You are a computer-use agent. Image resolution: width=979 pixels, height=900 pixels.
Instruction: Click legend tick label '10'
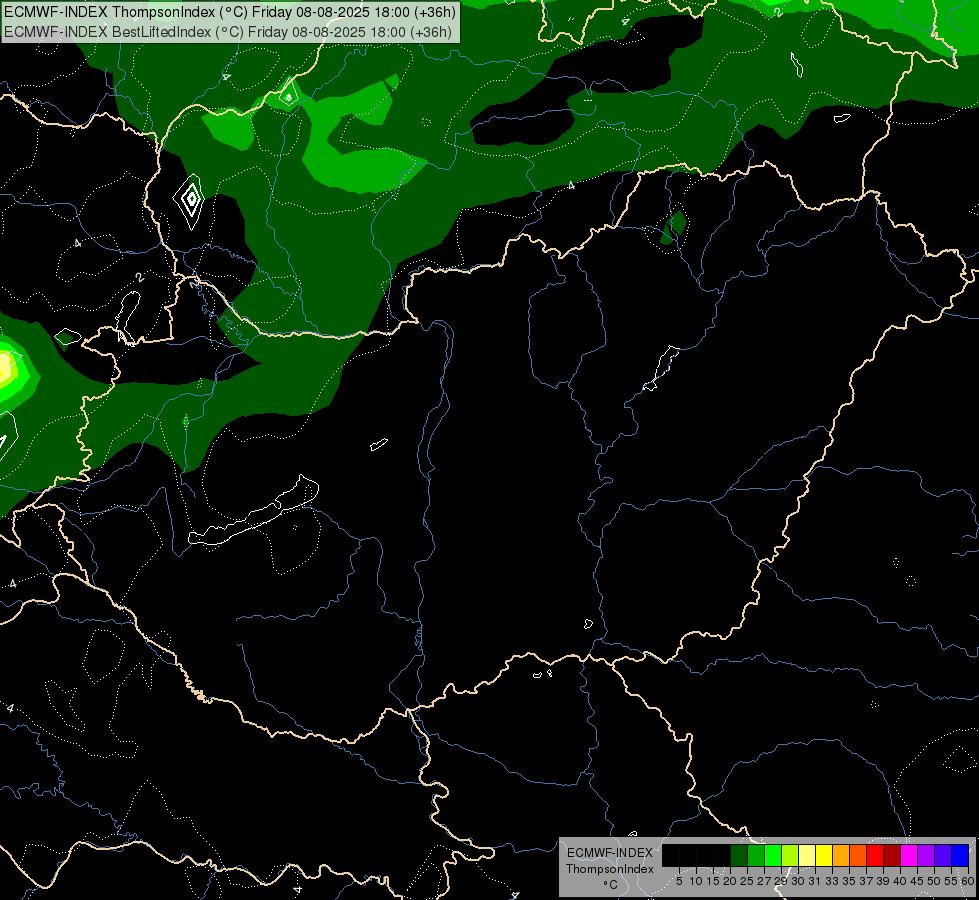click(x=696, y=881)
